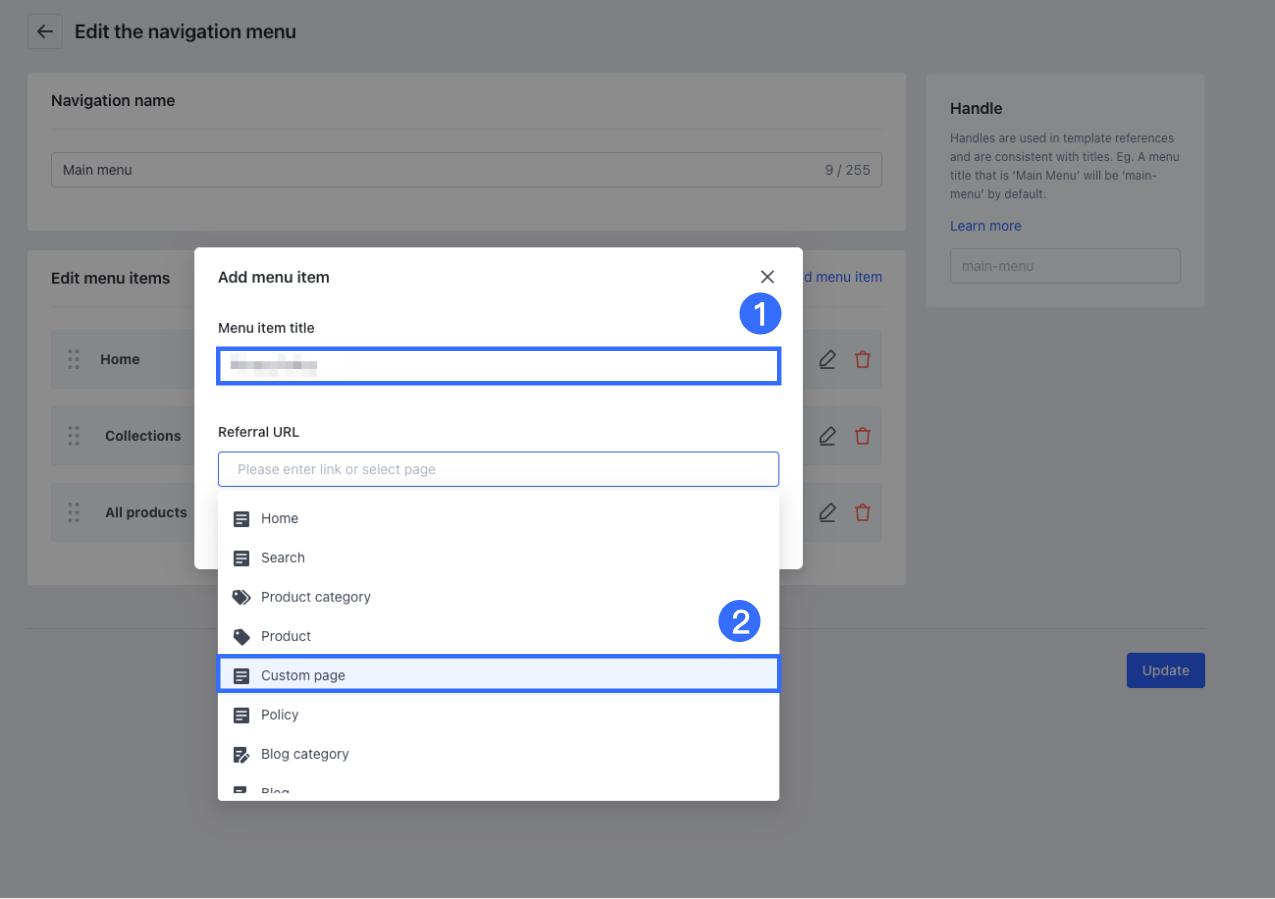Close the Add menu item dialog

[767, 277]
